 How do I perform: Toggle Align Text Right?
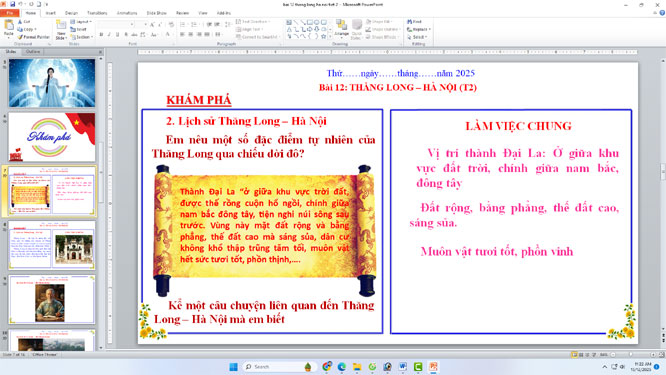pyautogui.click(x=199, y=34)
